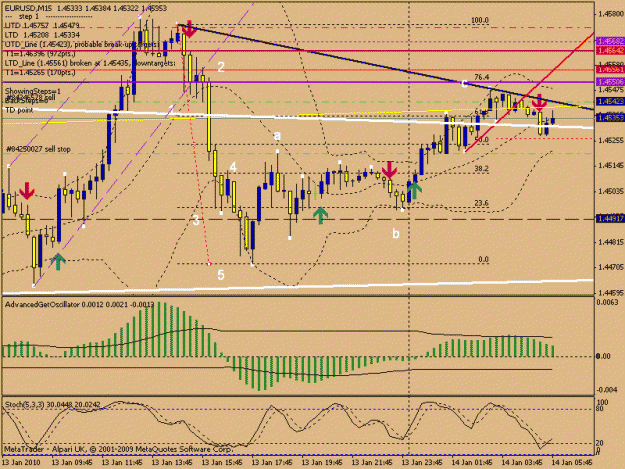Click the red 1.45561 price tag

(610, 70)
